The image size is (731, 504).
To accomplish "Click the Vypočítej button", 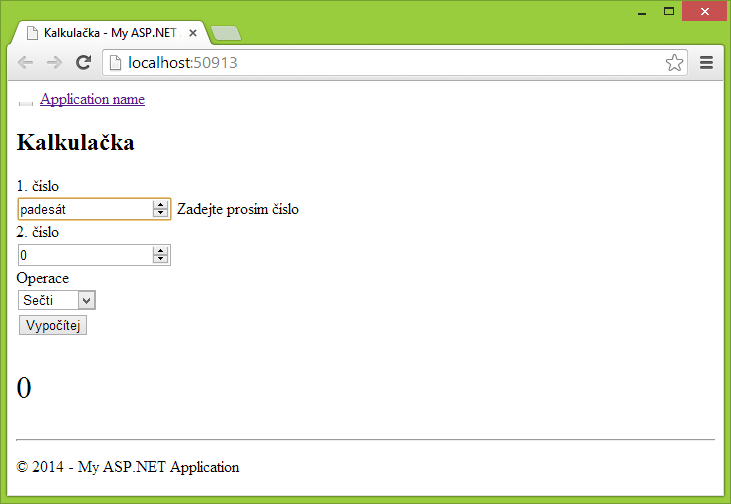I will 53,325.
